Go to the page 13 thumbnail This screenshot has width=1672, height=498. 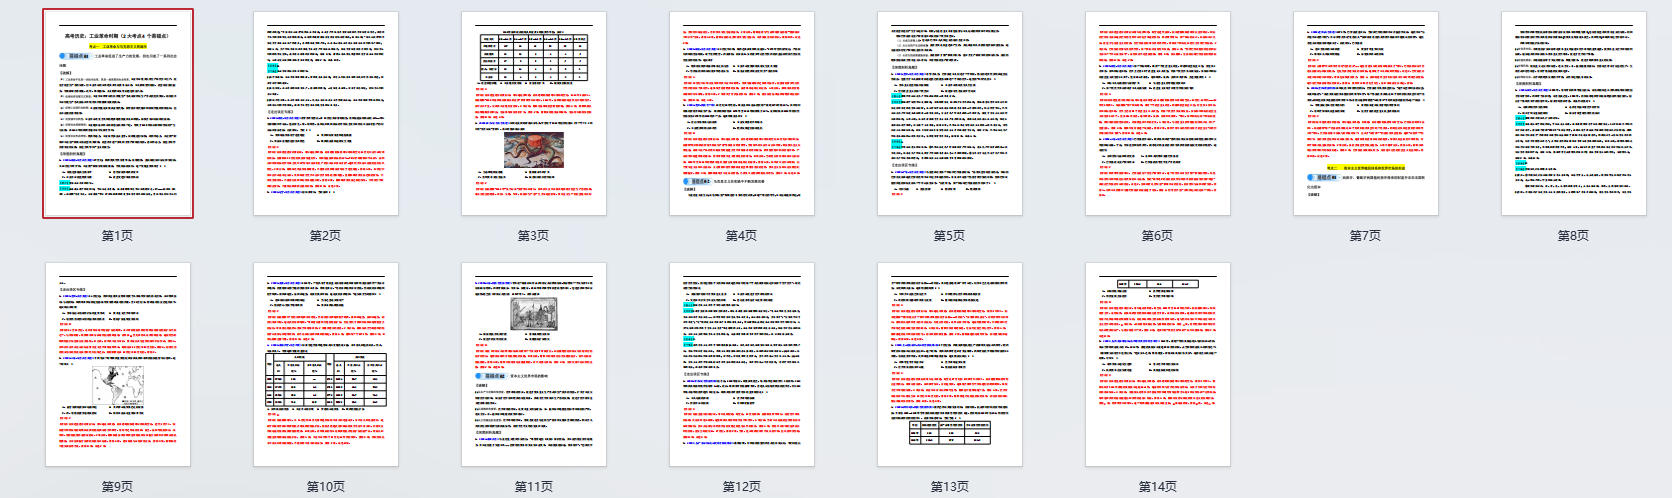point(950,365)
